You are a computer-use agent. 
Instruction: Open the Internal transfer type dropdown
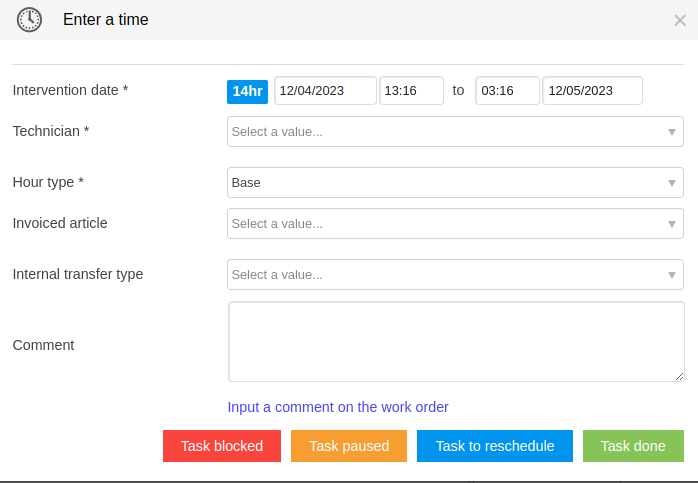(455, 275)
